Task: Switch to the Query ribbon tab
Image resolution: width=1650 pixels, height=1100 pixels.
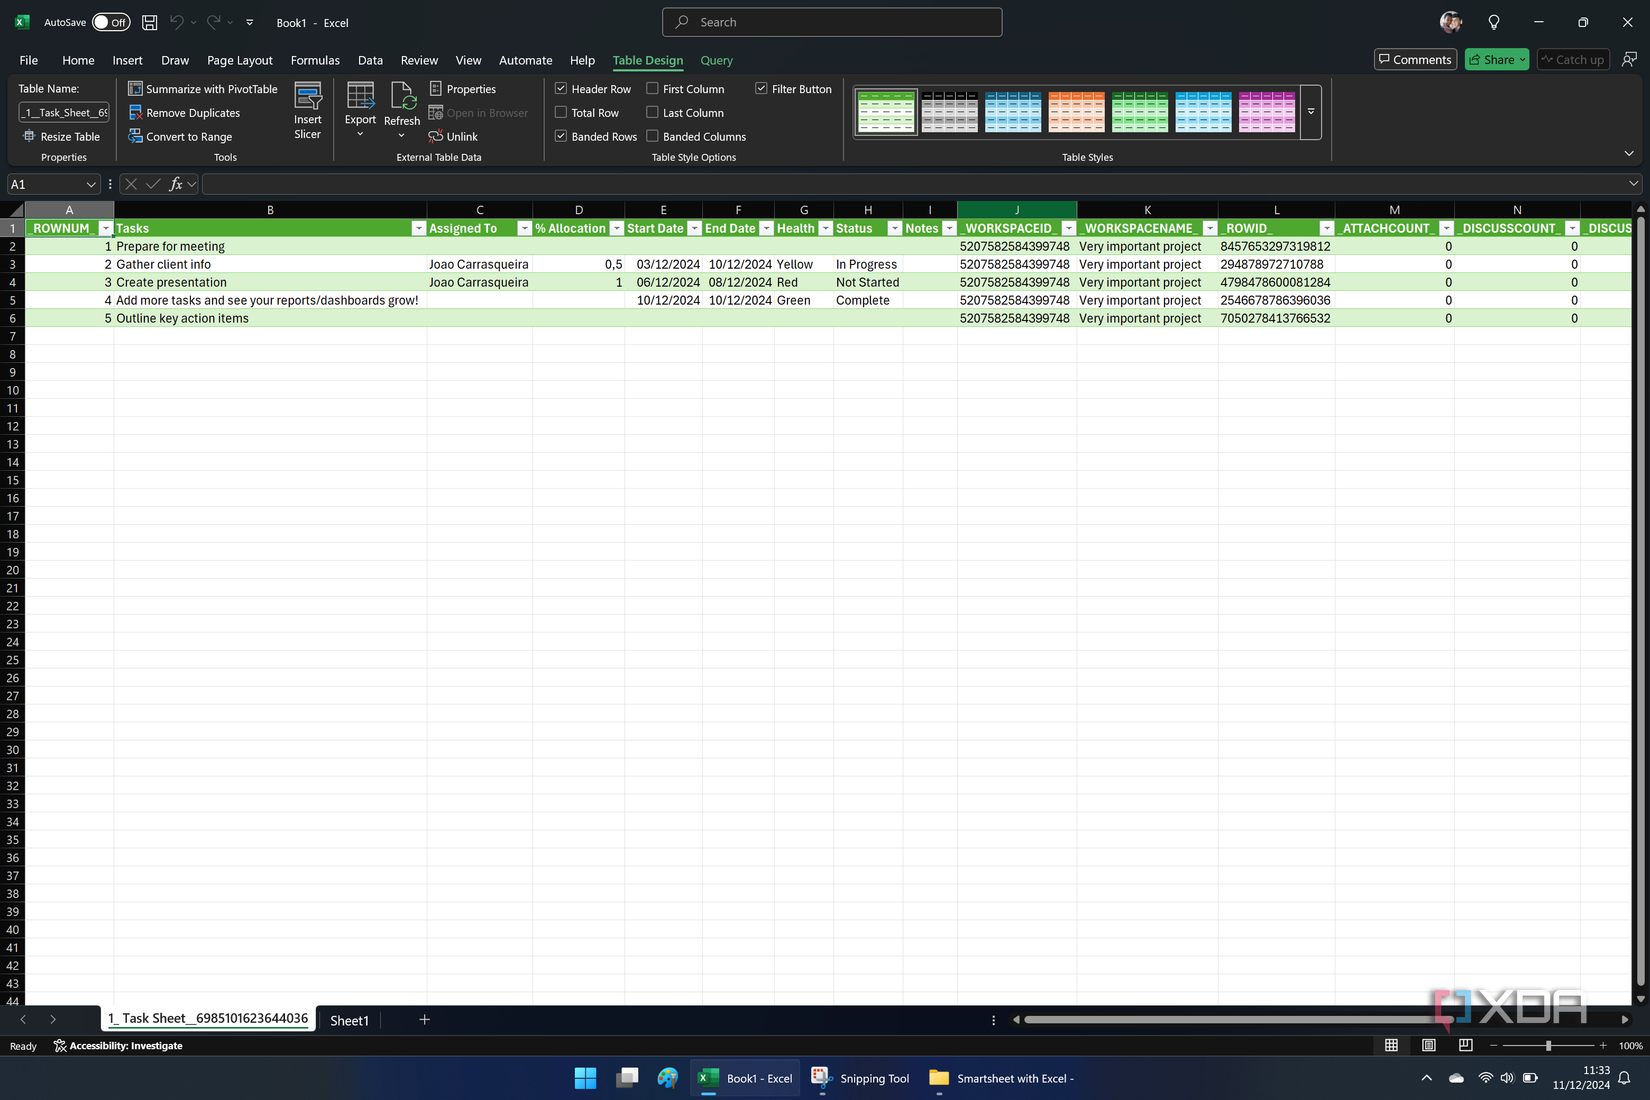Action: point(716,60)
